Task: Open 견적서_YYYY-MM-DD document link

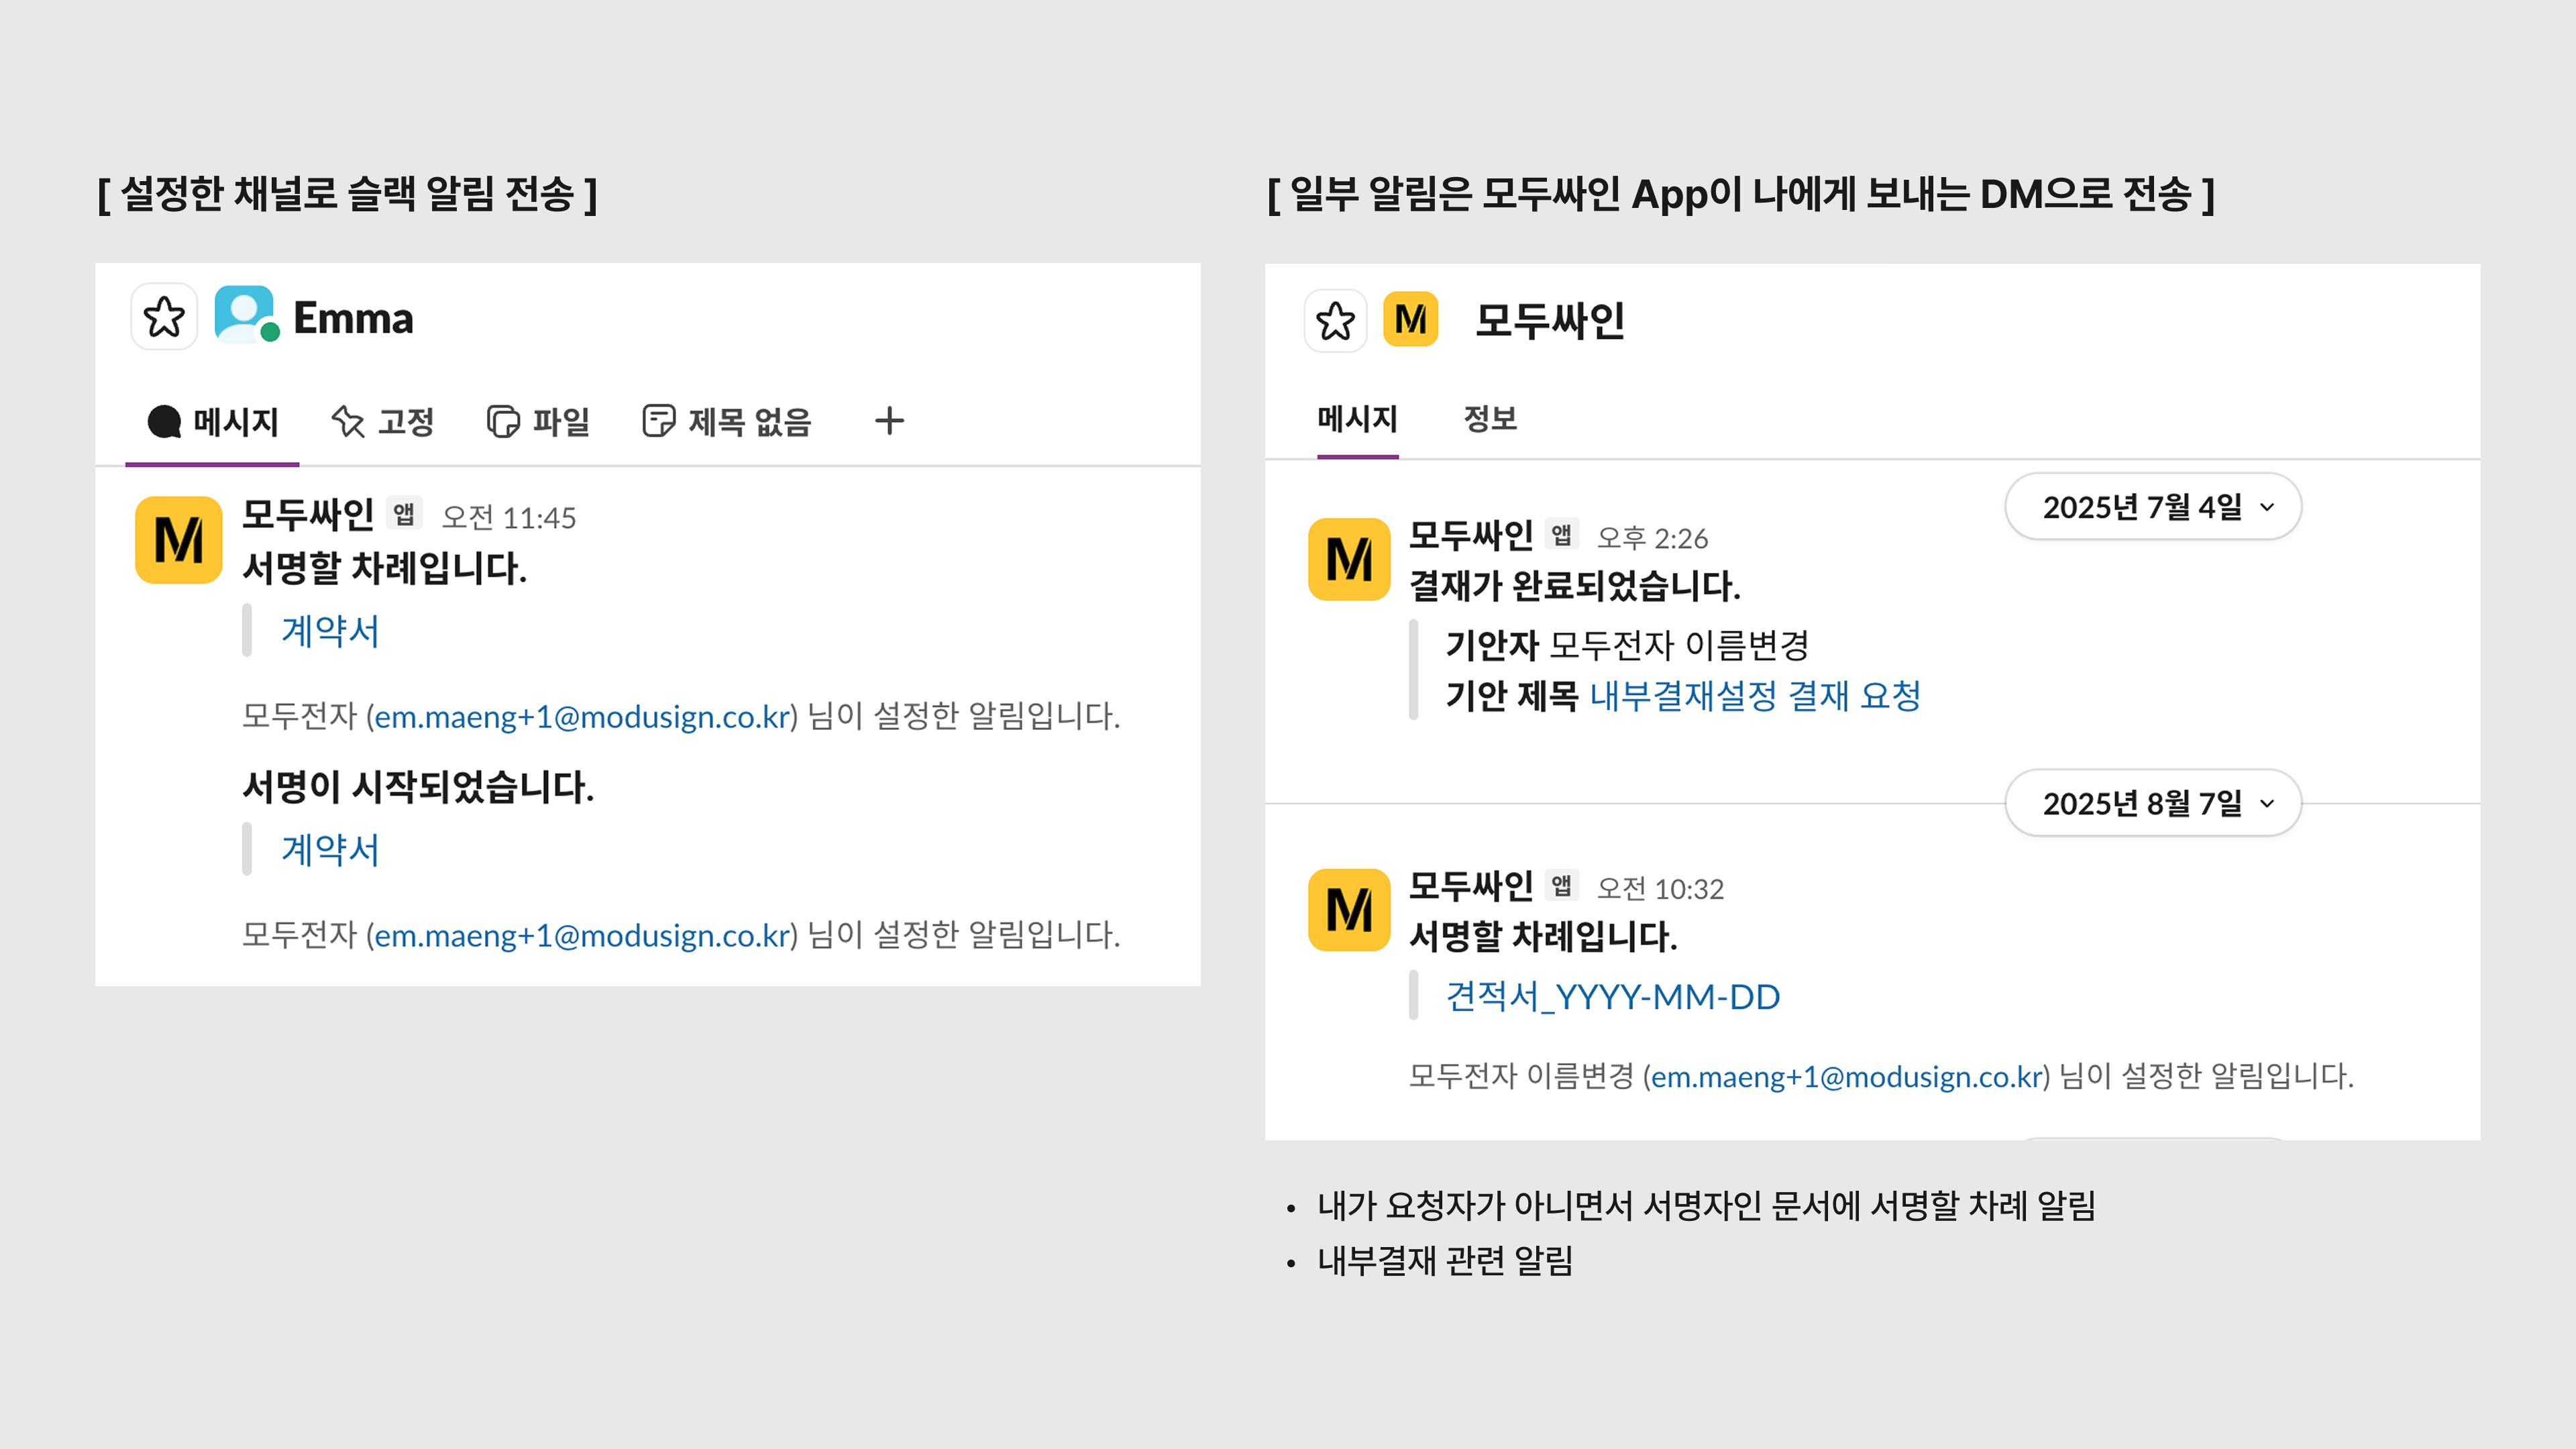Action: (1613, 997)
